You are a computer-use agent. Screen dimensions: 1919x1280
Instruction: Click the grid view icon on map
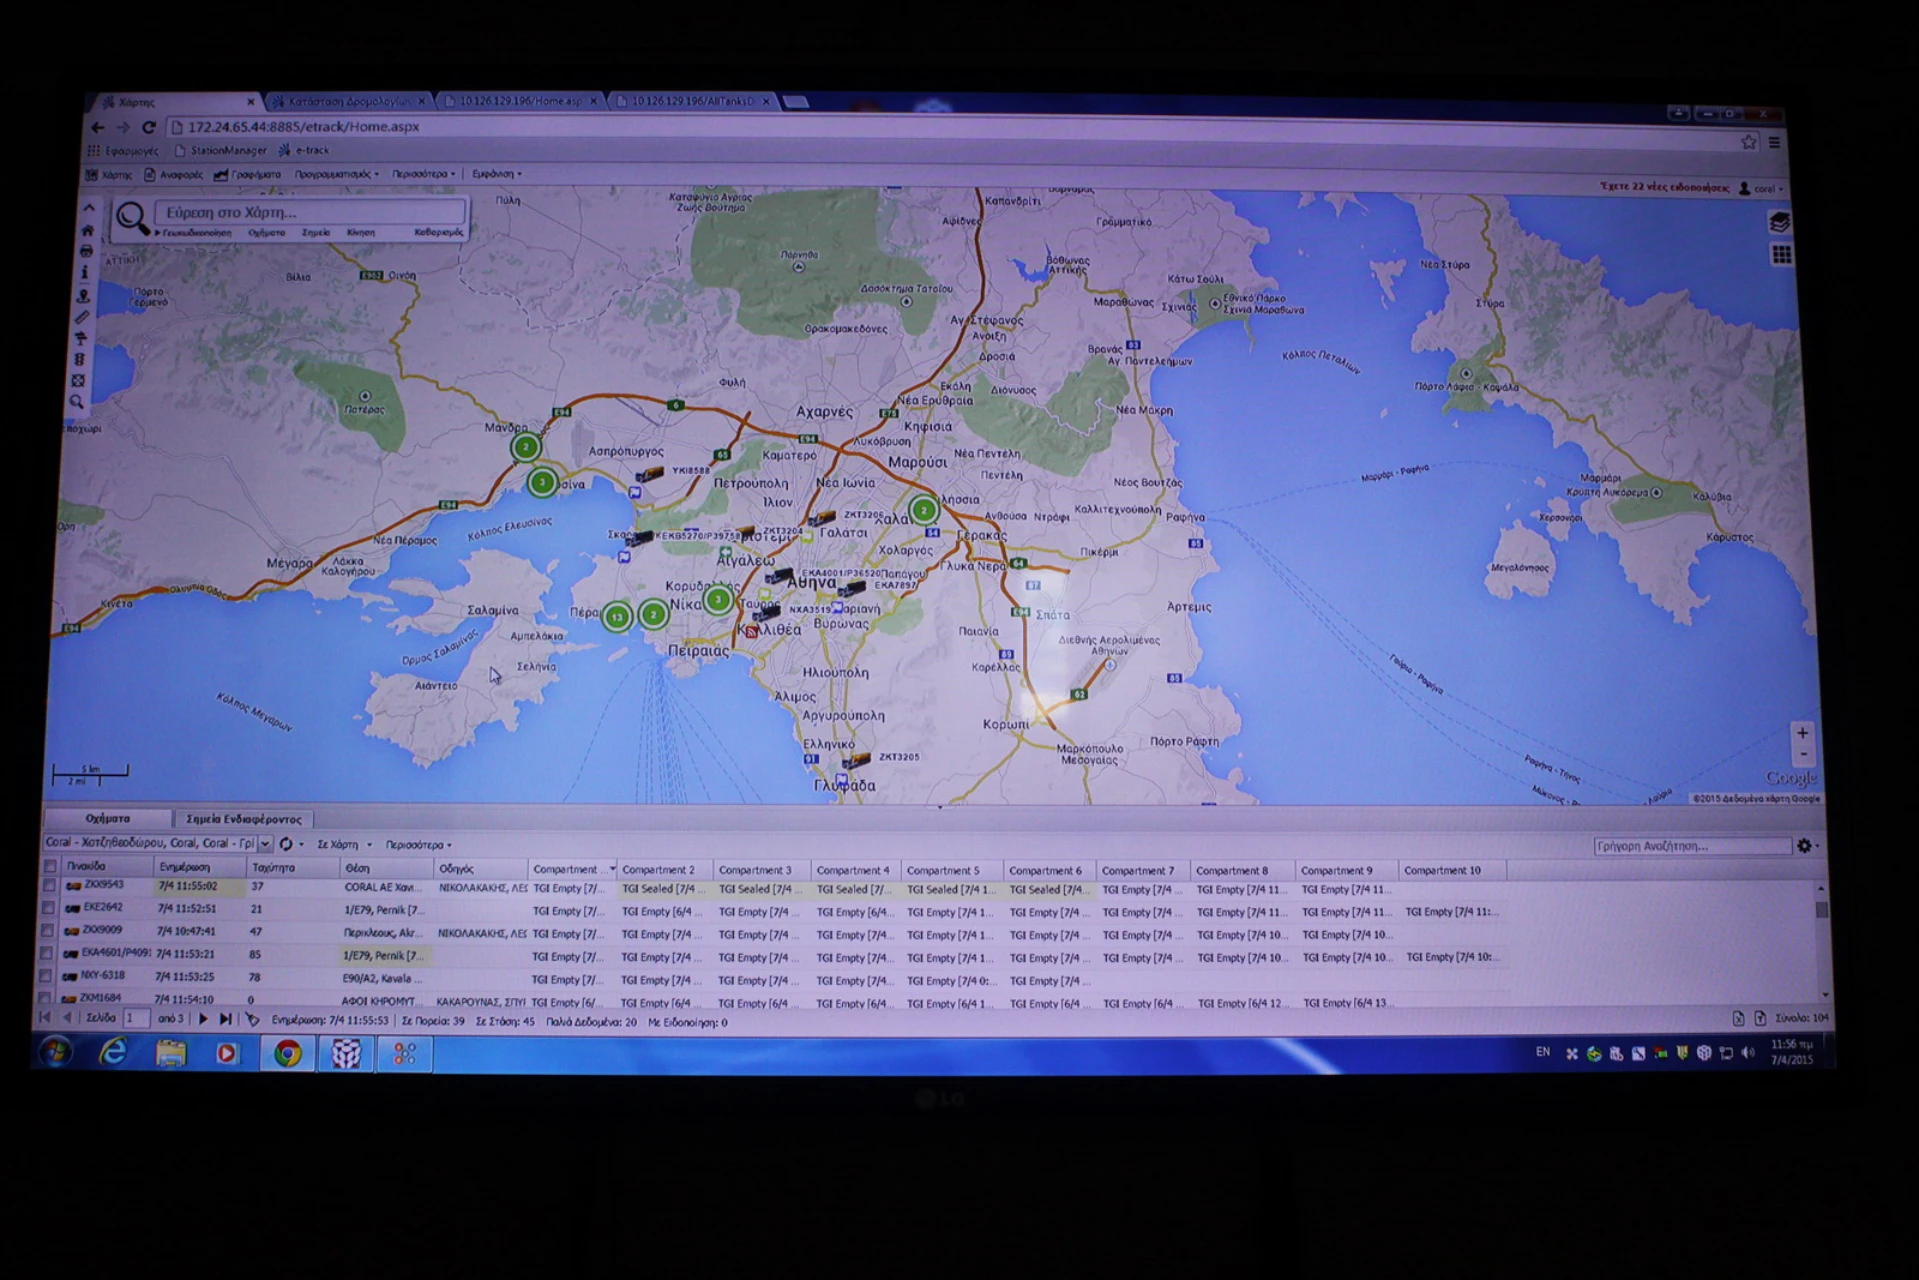(1781, 255)
